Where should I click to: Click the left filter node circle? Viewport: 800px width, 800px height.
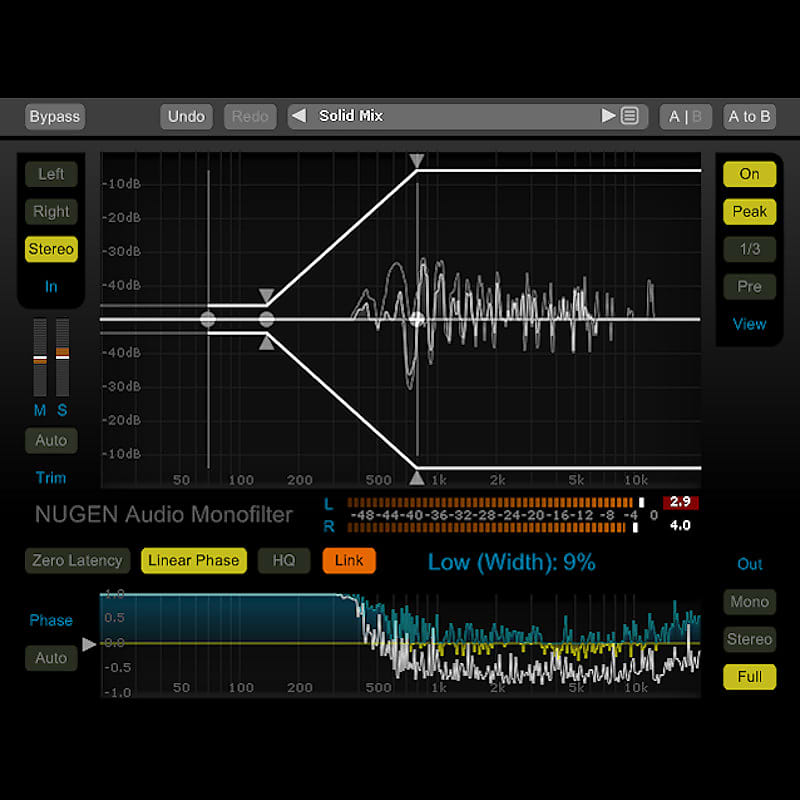tap(208, 319)
